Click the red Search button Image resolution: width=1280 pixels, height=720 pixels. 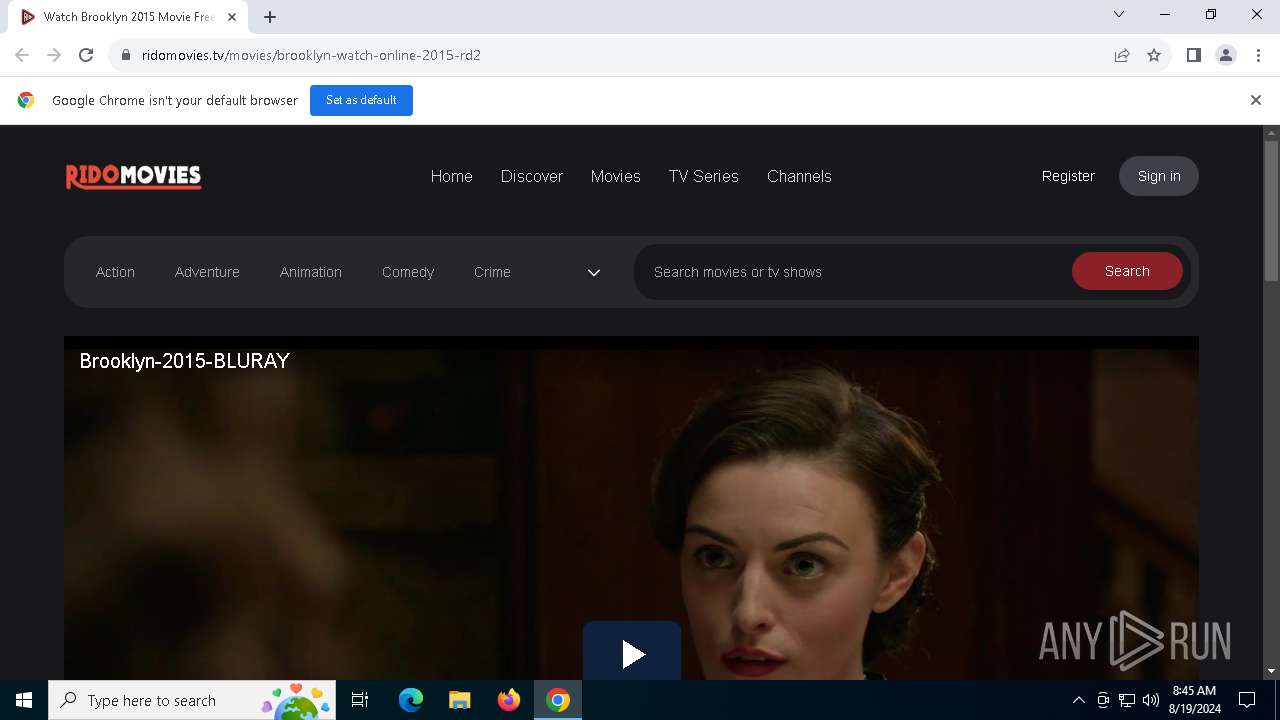pyautogui.click(x=1127, y=271)
